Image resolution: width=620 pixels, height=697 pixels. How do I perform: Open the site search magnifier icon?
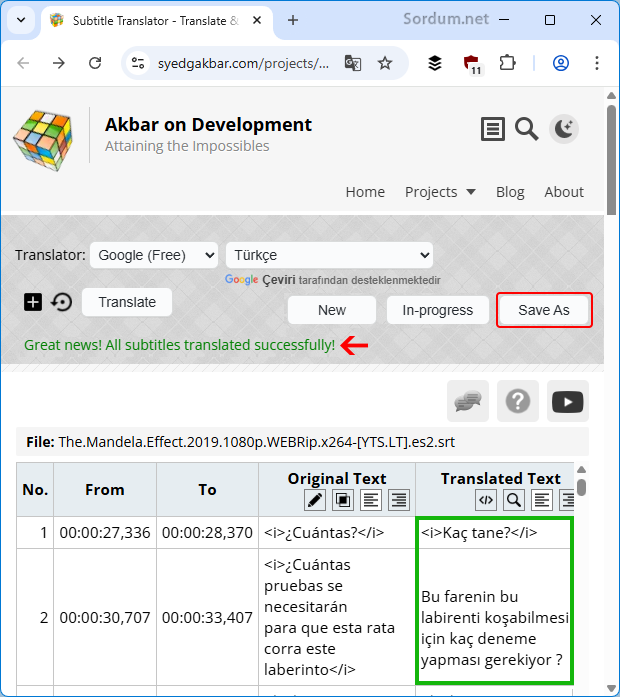click(526, 129)
